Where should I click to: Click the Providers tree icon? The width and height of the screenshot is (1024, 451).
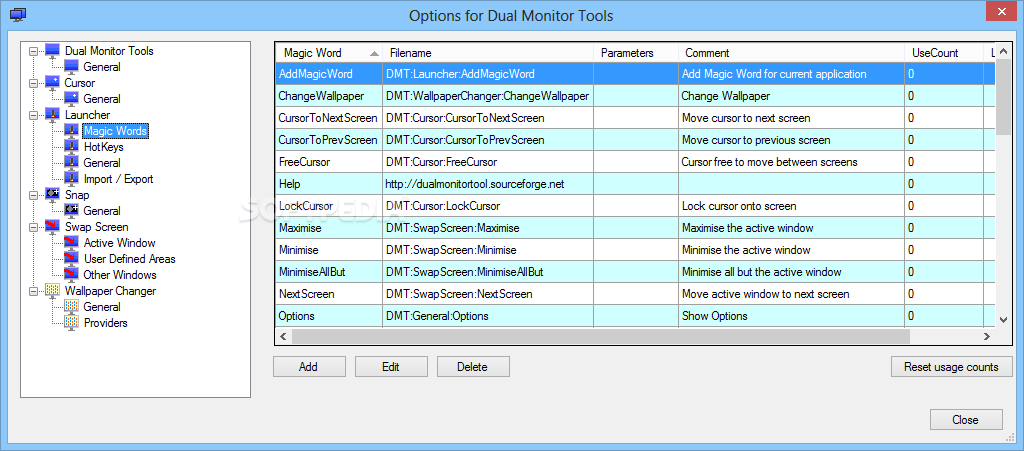[x=71, y=322]
